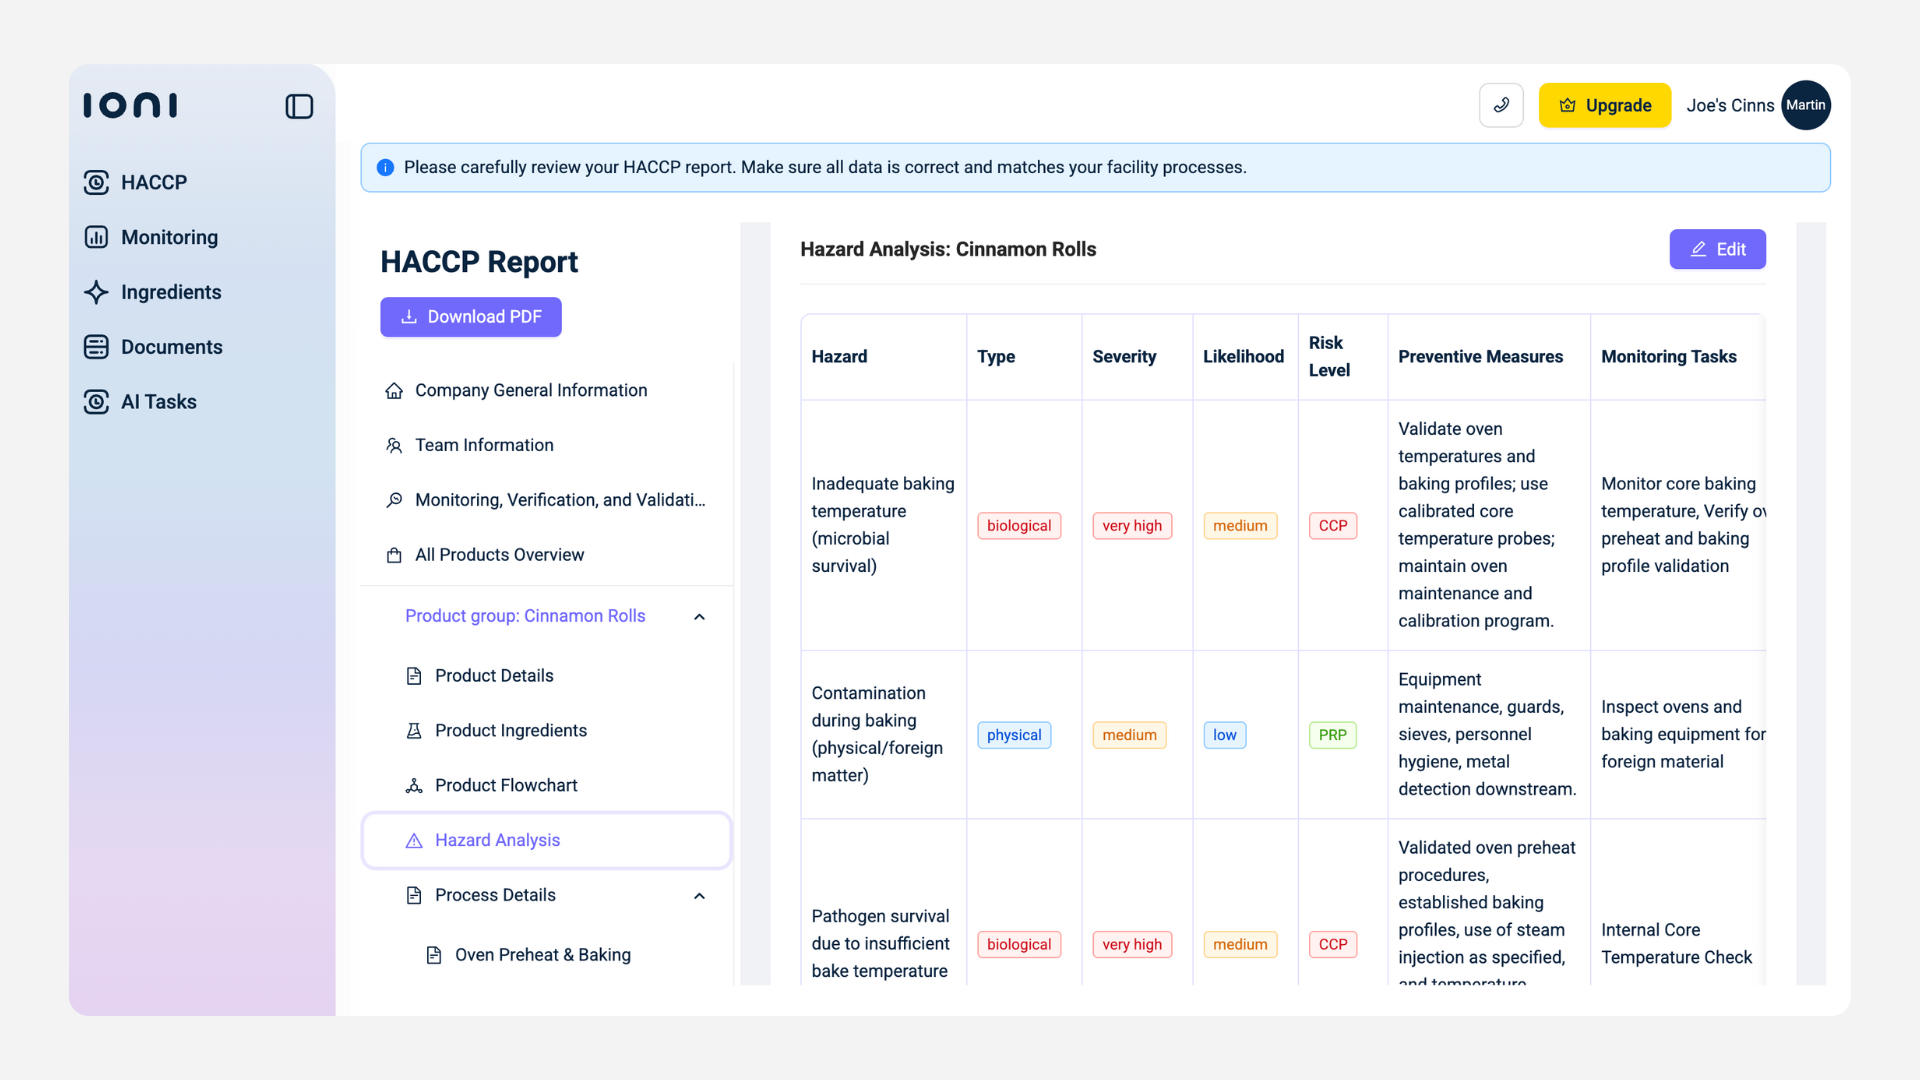Select Product Flowchart in report menu
The width and height of the screenshot is (1920, 1080).
(x=505, y=785)
